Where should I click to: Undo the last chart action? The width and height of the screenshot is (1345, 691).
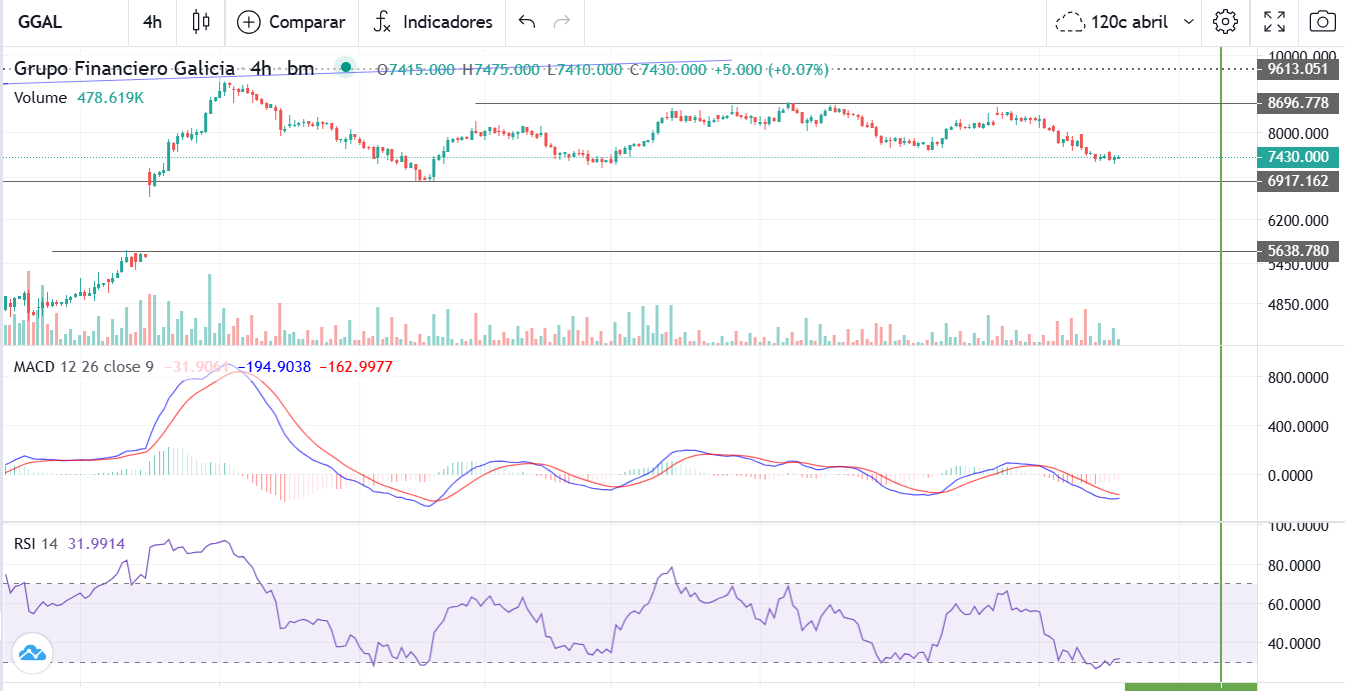[x=527, y=22]
